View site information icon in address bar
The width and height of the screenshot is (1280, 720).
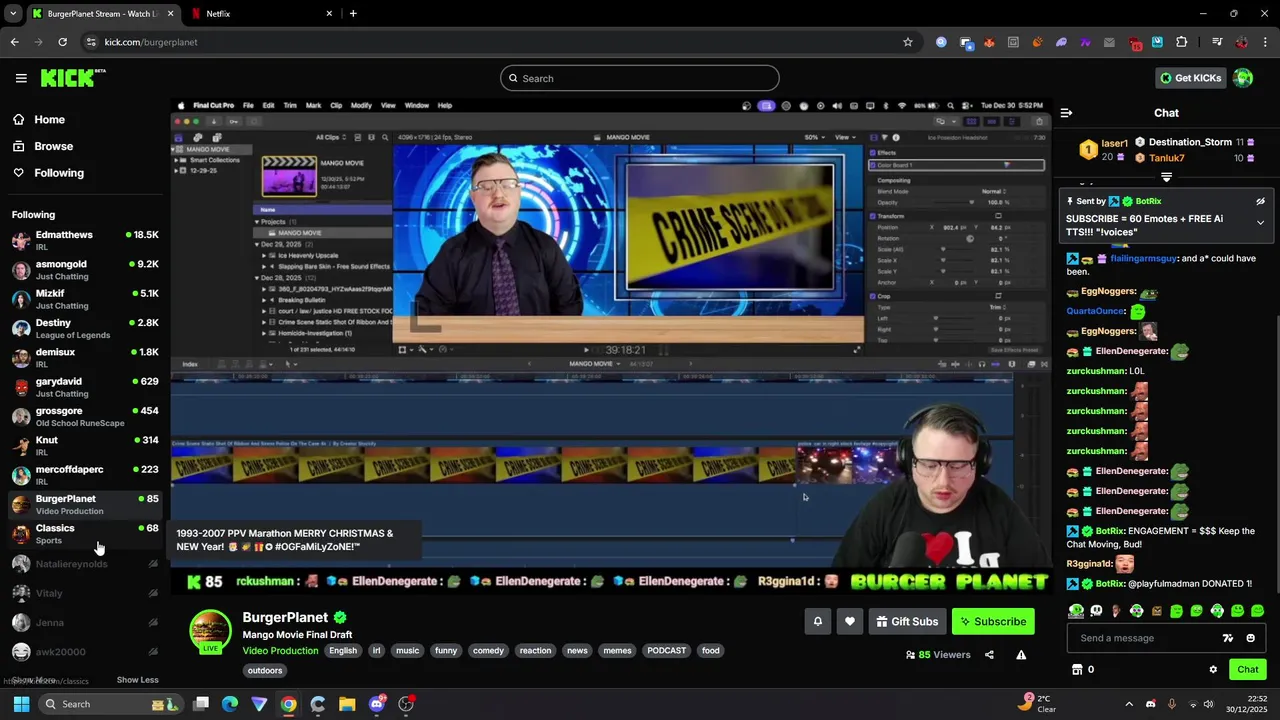91,42
